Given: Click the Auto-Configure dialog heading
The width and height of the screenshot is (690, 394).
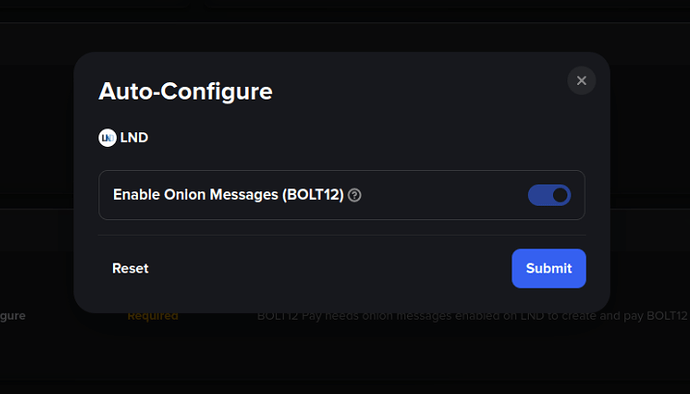Looking at the screenshot, I should (x=185, y=92).
